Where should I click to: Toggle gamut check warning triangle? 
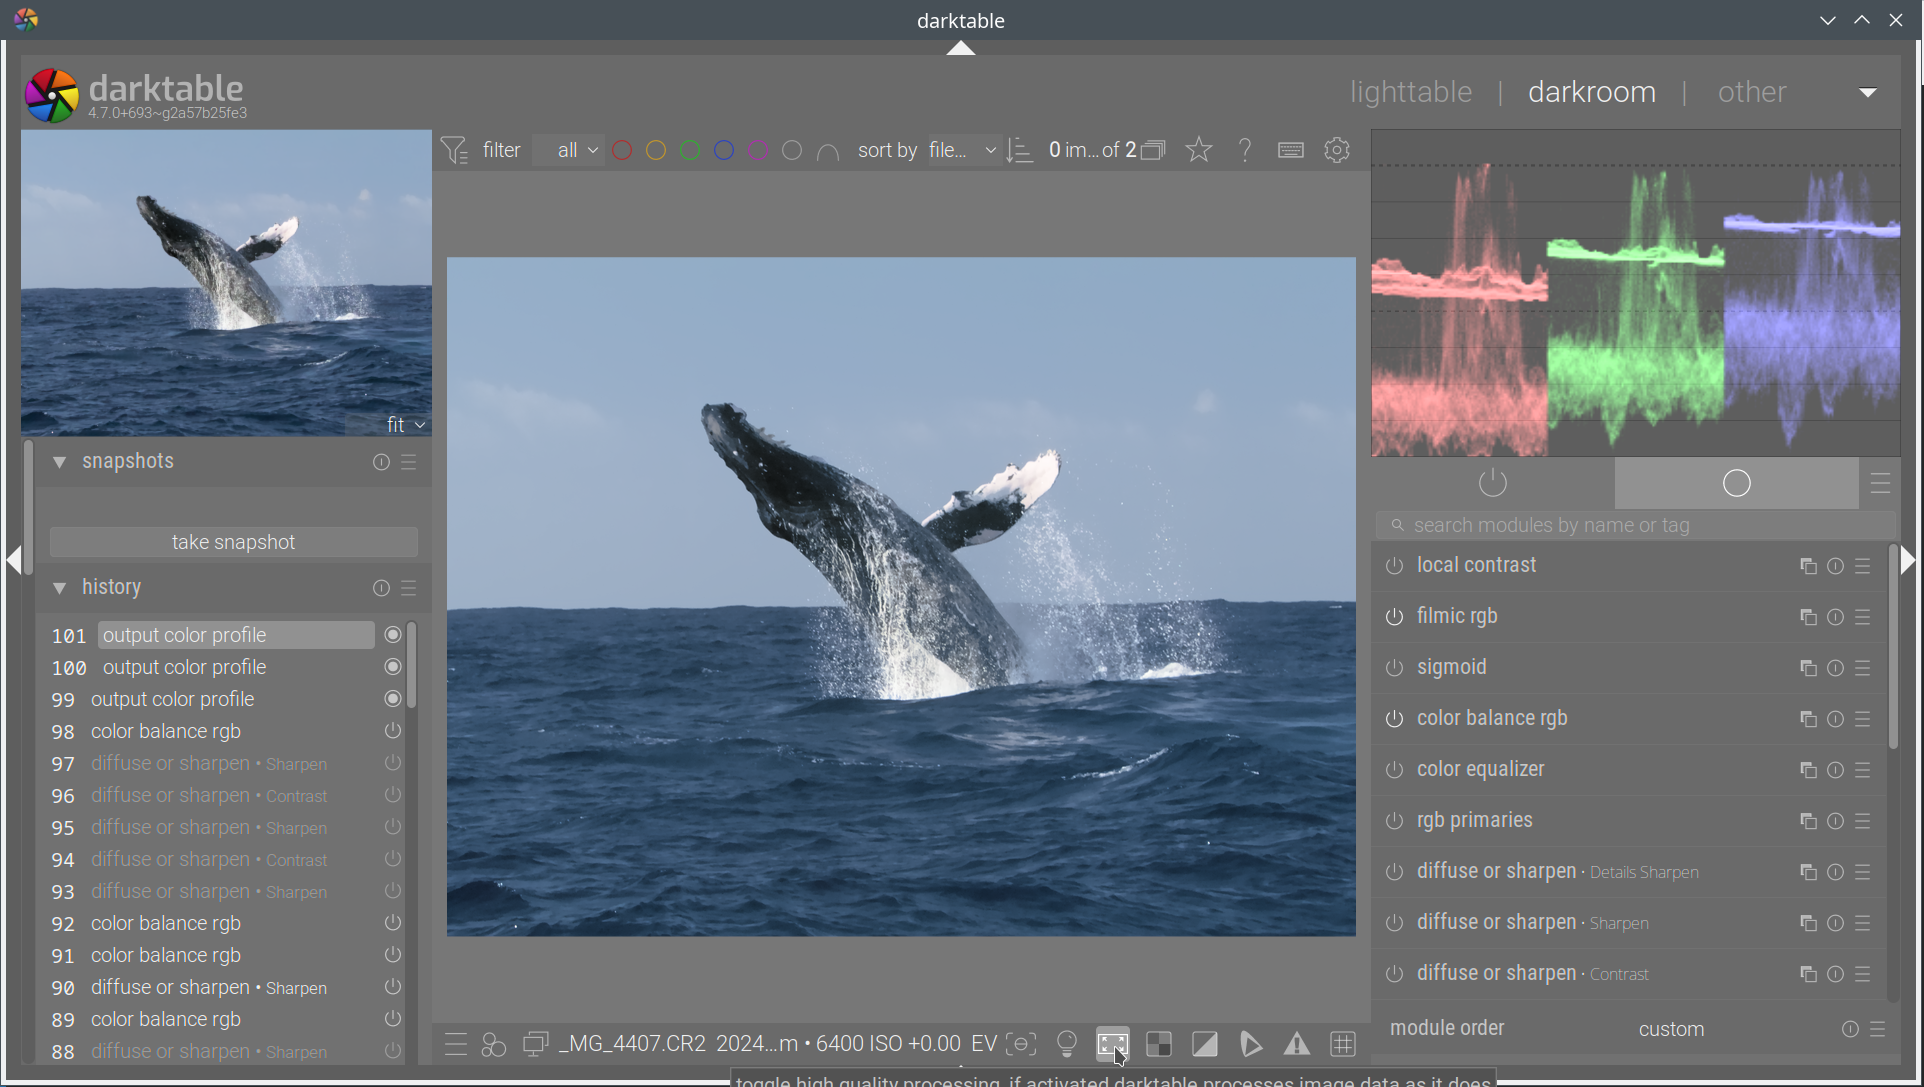(x=1297, y=1044)
